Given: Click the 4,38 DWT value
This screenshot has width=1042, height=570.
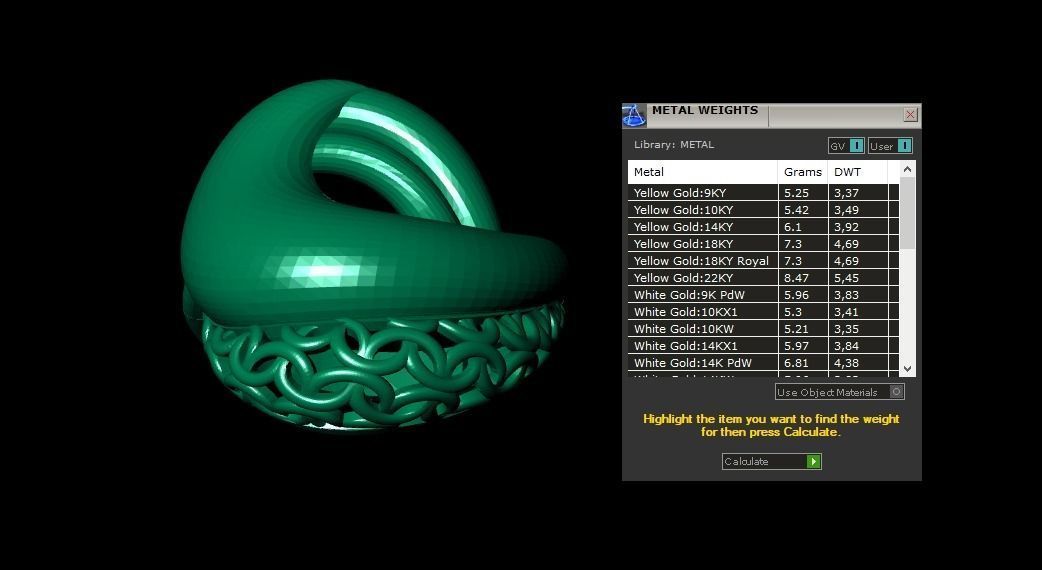Looking at the screenshot, I should click(847, 363).
